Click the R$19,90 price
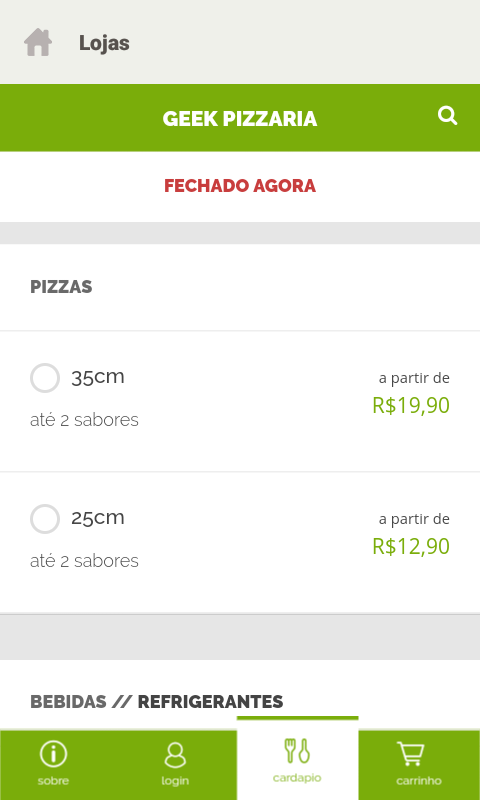480x800 pixels. point(411,406)
